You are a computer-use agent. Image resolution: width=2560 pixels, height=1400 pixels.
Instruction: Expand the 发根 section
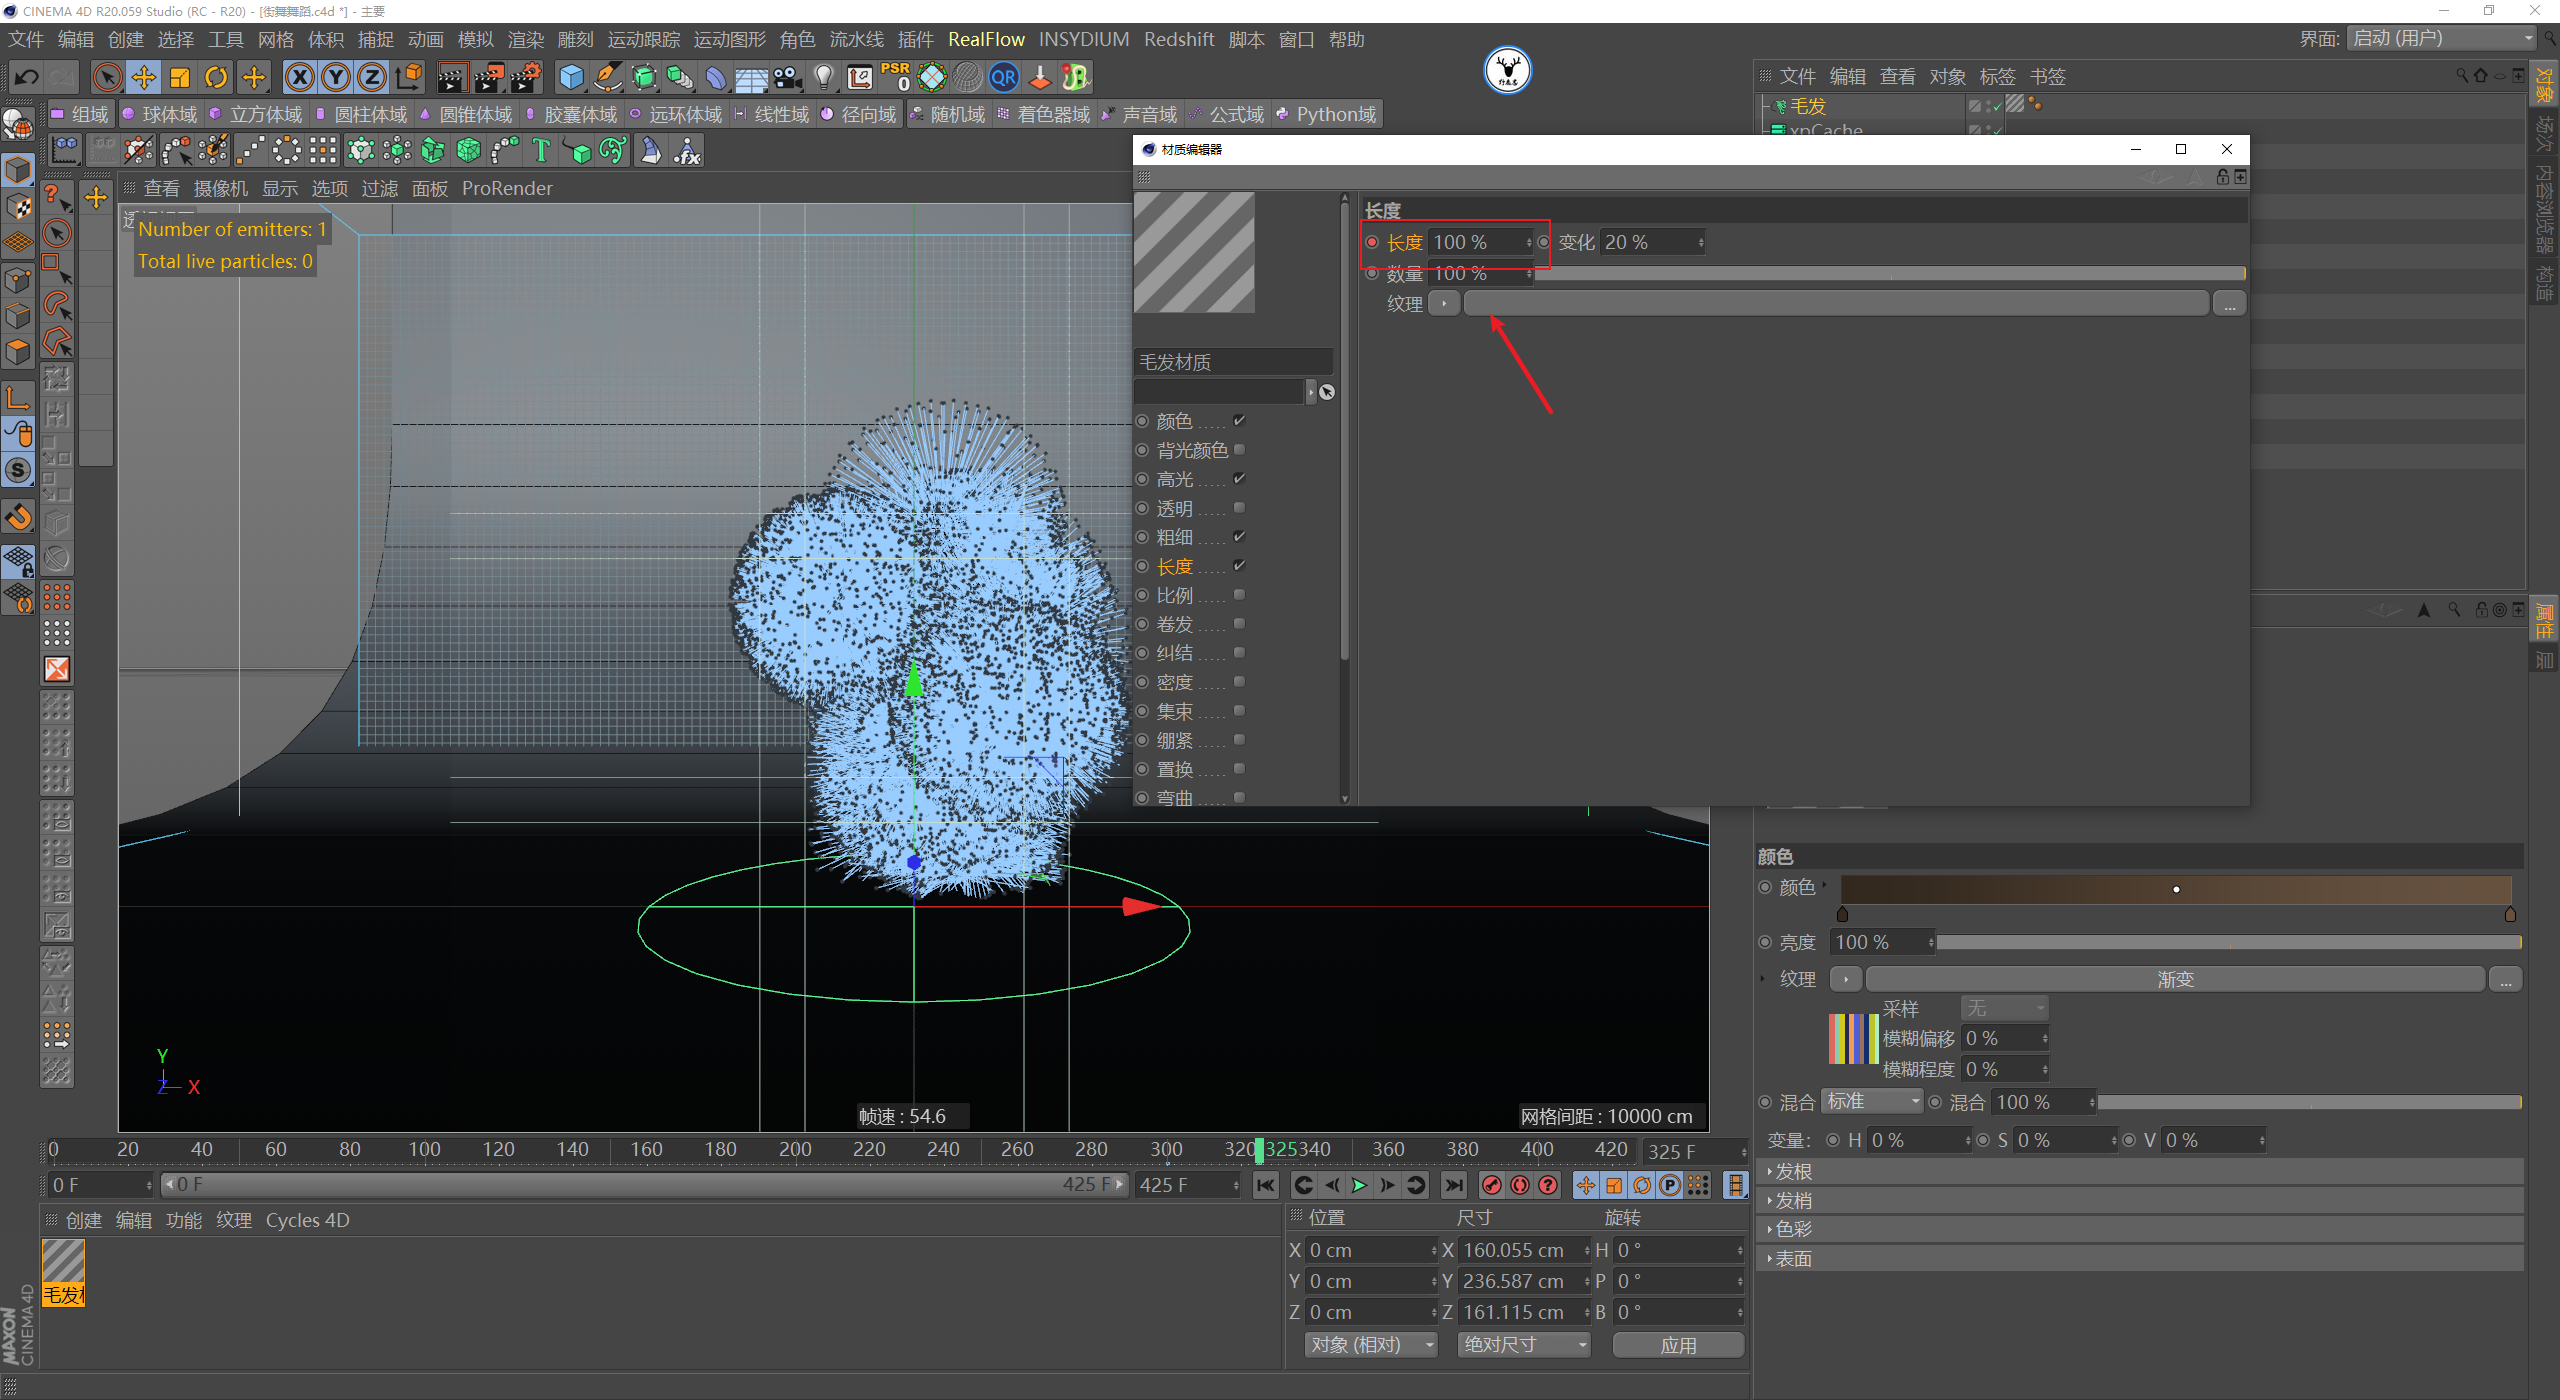click(x=1792, y=1171)
